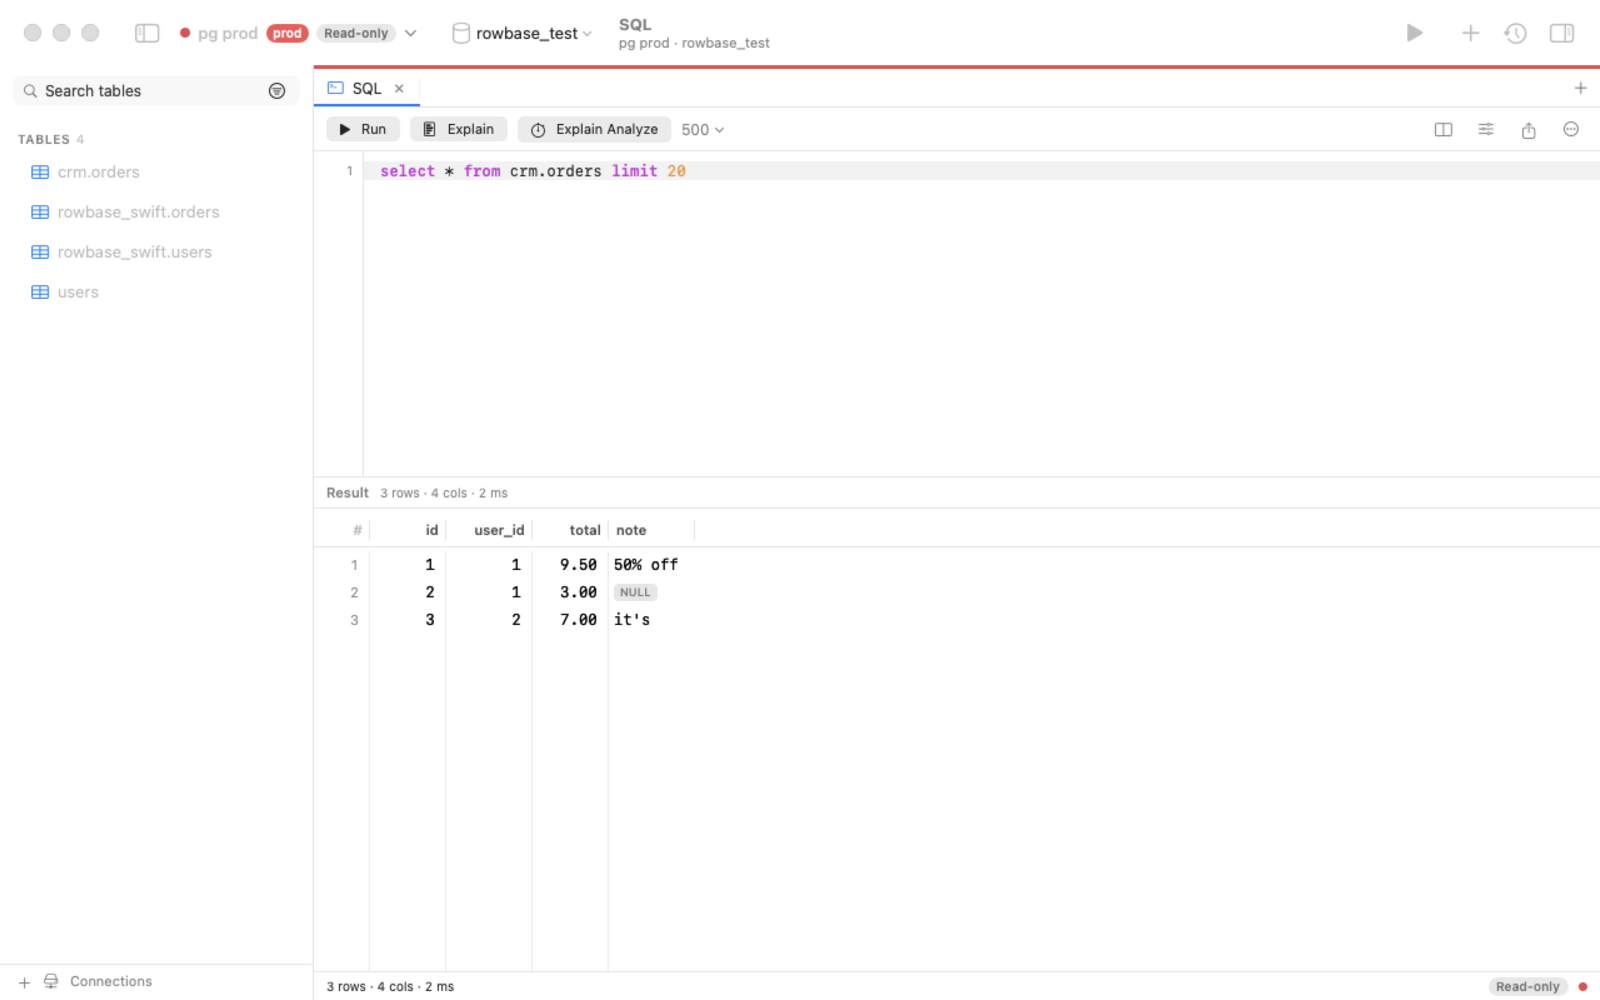Open the query history clock icon
This screenshot has height=1000, width=1600.
coord(1515,33)
